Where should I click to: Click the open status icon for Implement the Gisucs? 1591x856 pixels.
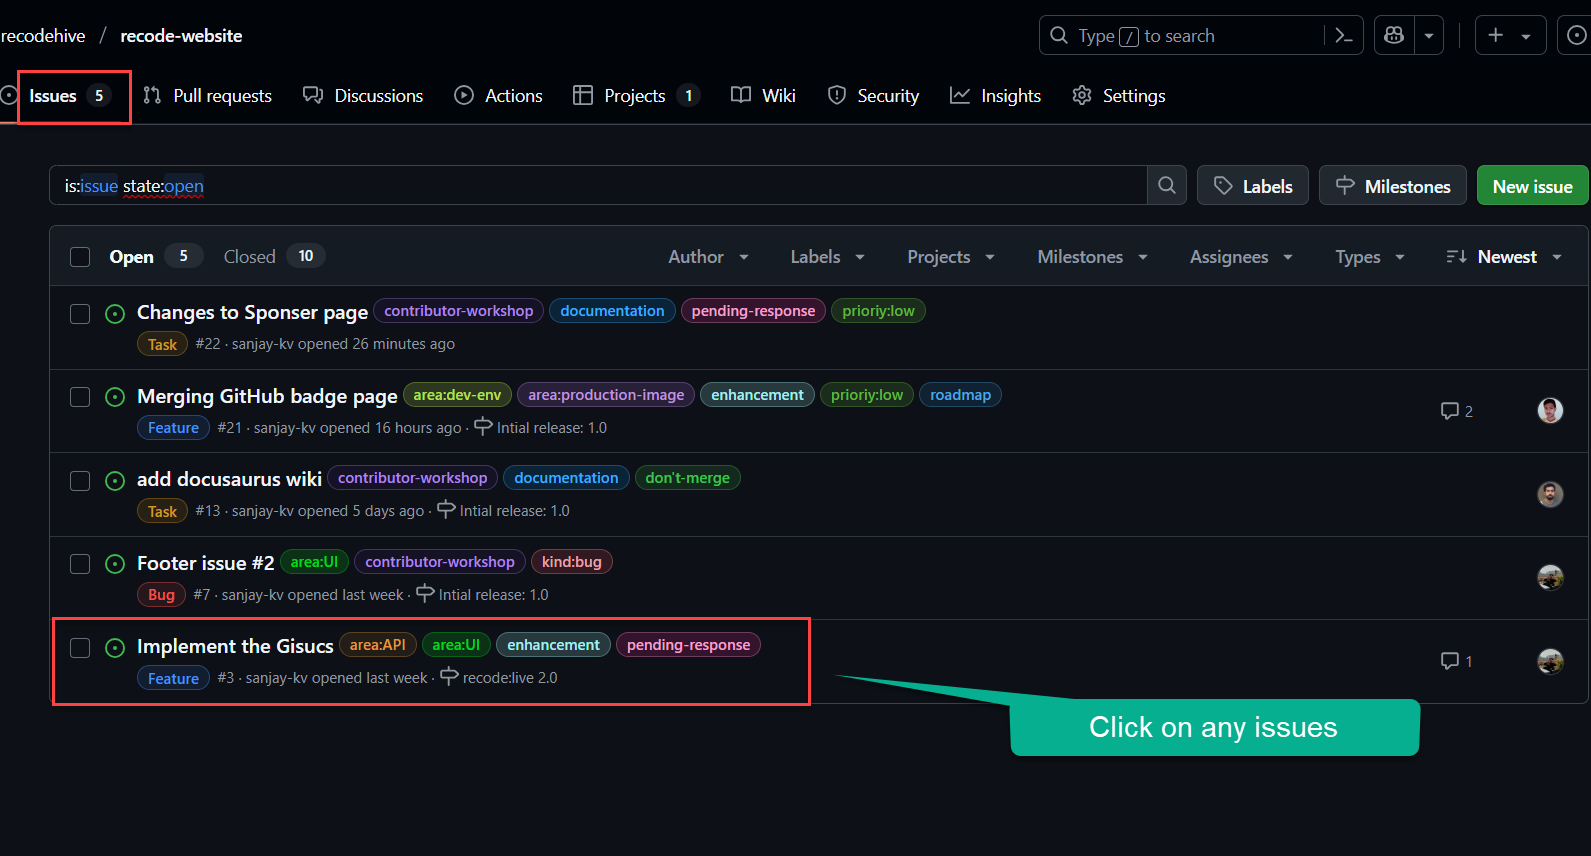[115, 648]
